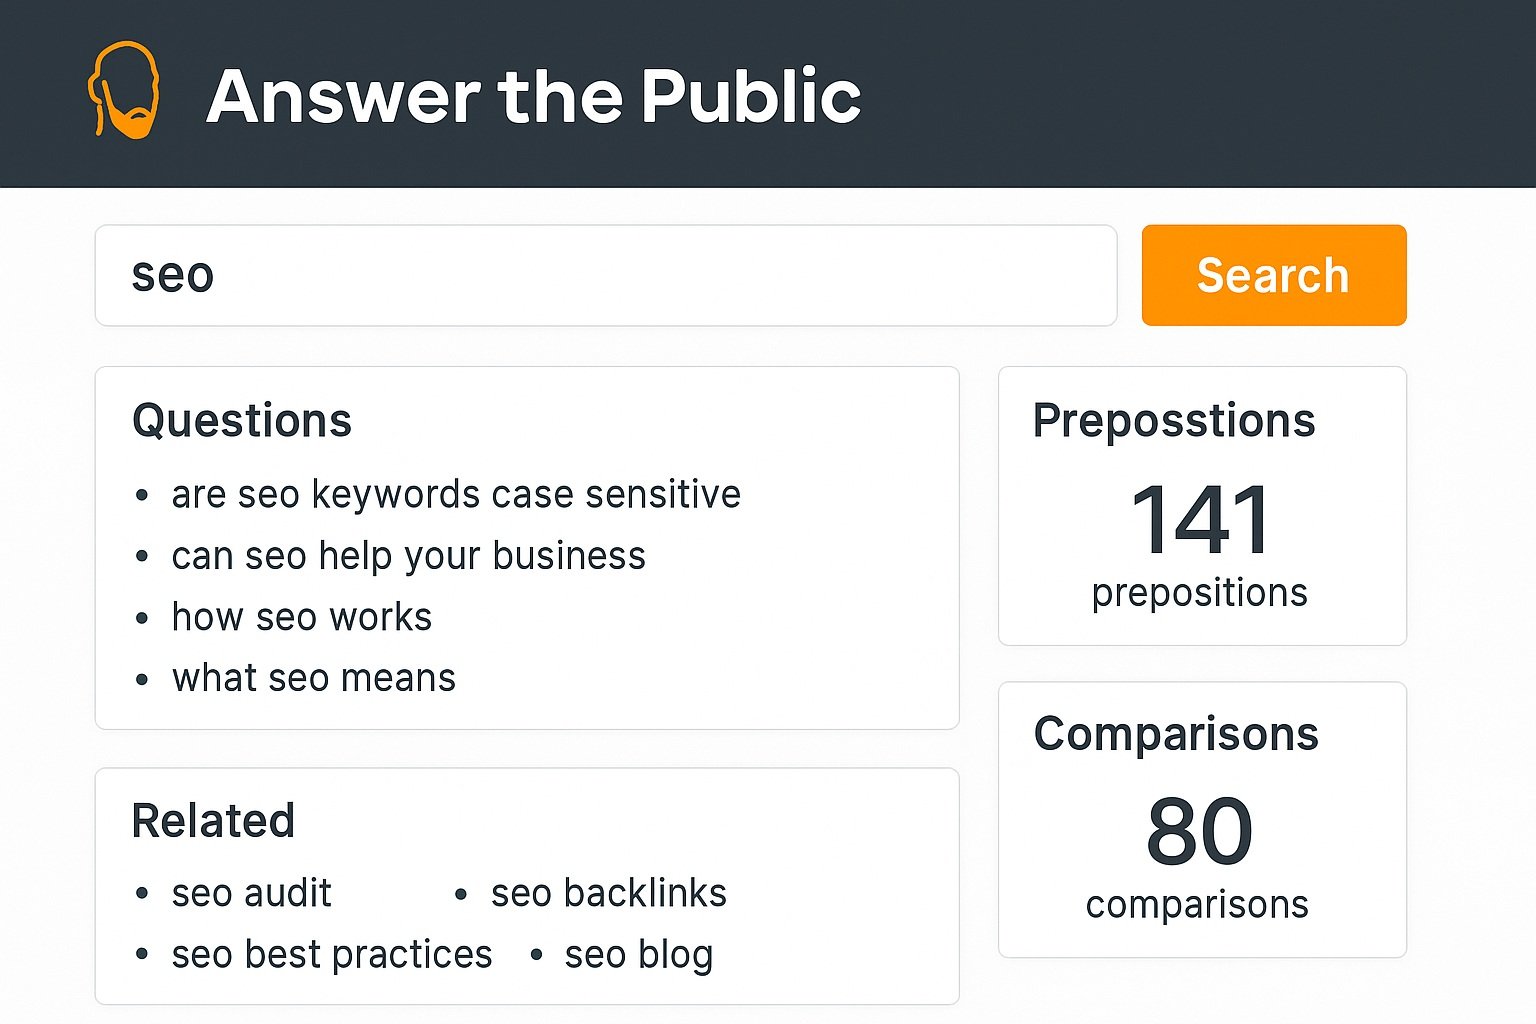Open "can seo help your business" question
Viewport: 1536px width, 1024px height.
tap(408, 556)
